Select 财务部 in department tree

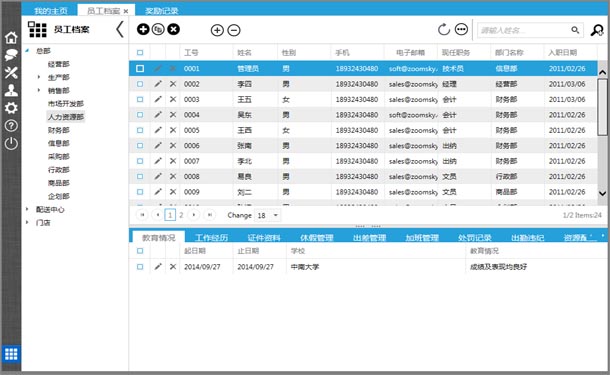pos(59,130)
